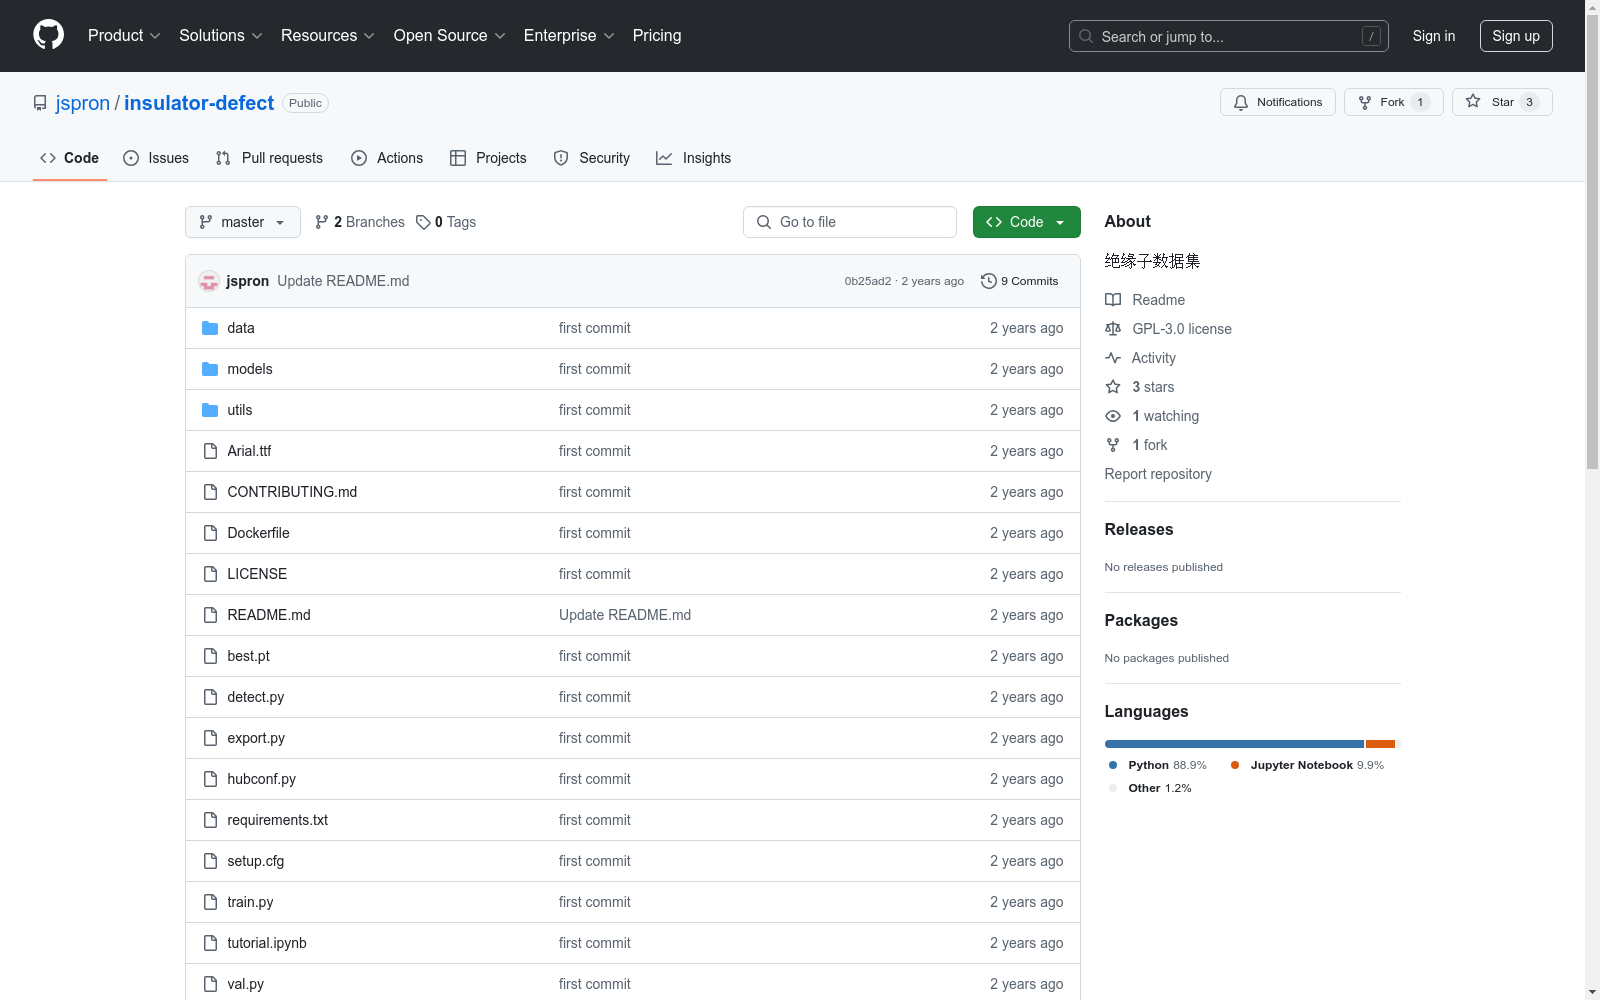Image resolution: width=1600 pixels, height=1000 pixels.
Task: Switch to the Insights tab
Action: pyautogui.click(x=694, y=158)
